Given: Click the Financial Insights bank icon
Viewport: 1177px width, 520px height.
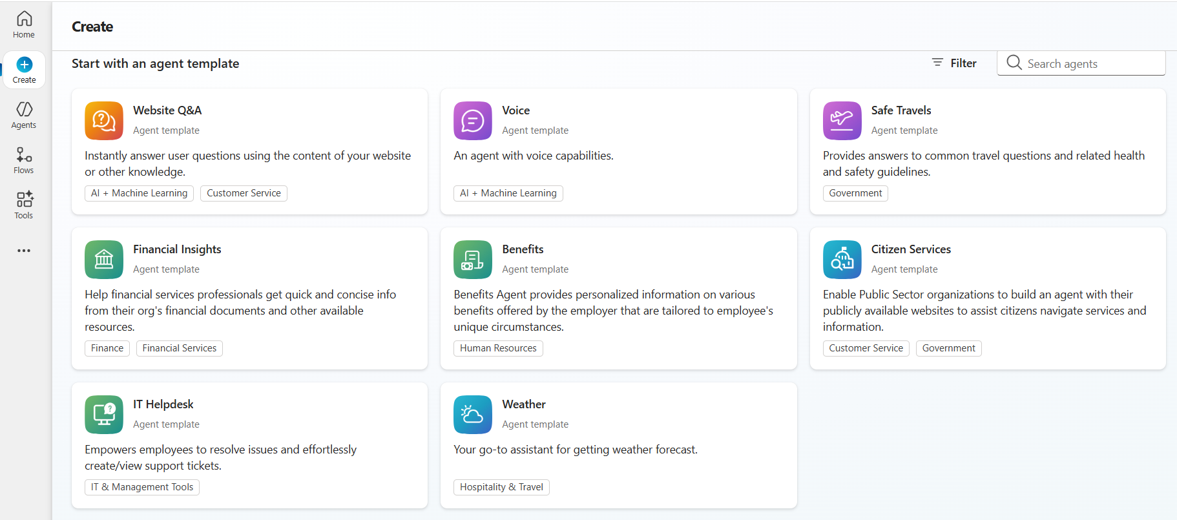Looking at the screenshot, I should (x=104, y=259).
